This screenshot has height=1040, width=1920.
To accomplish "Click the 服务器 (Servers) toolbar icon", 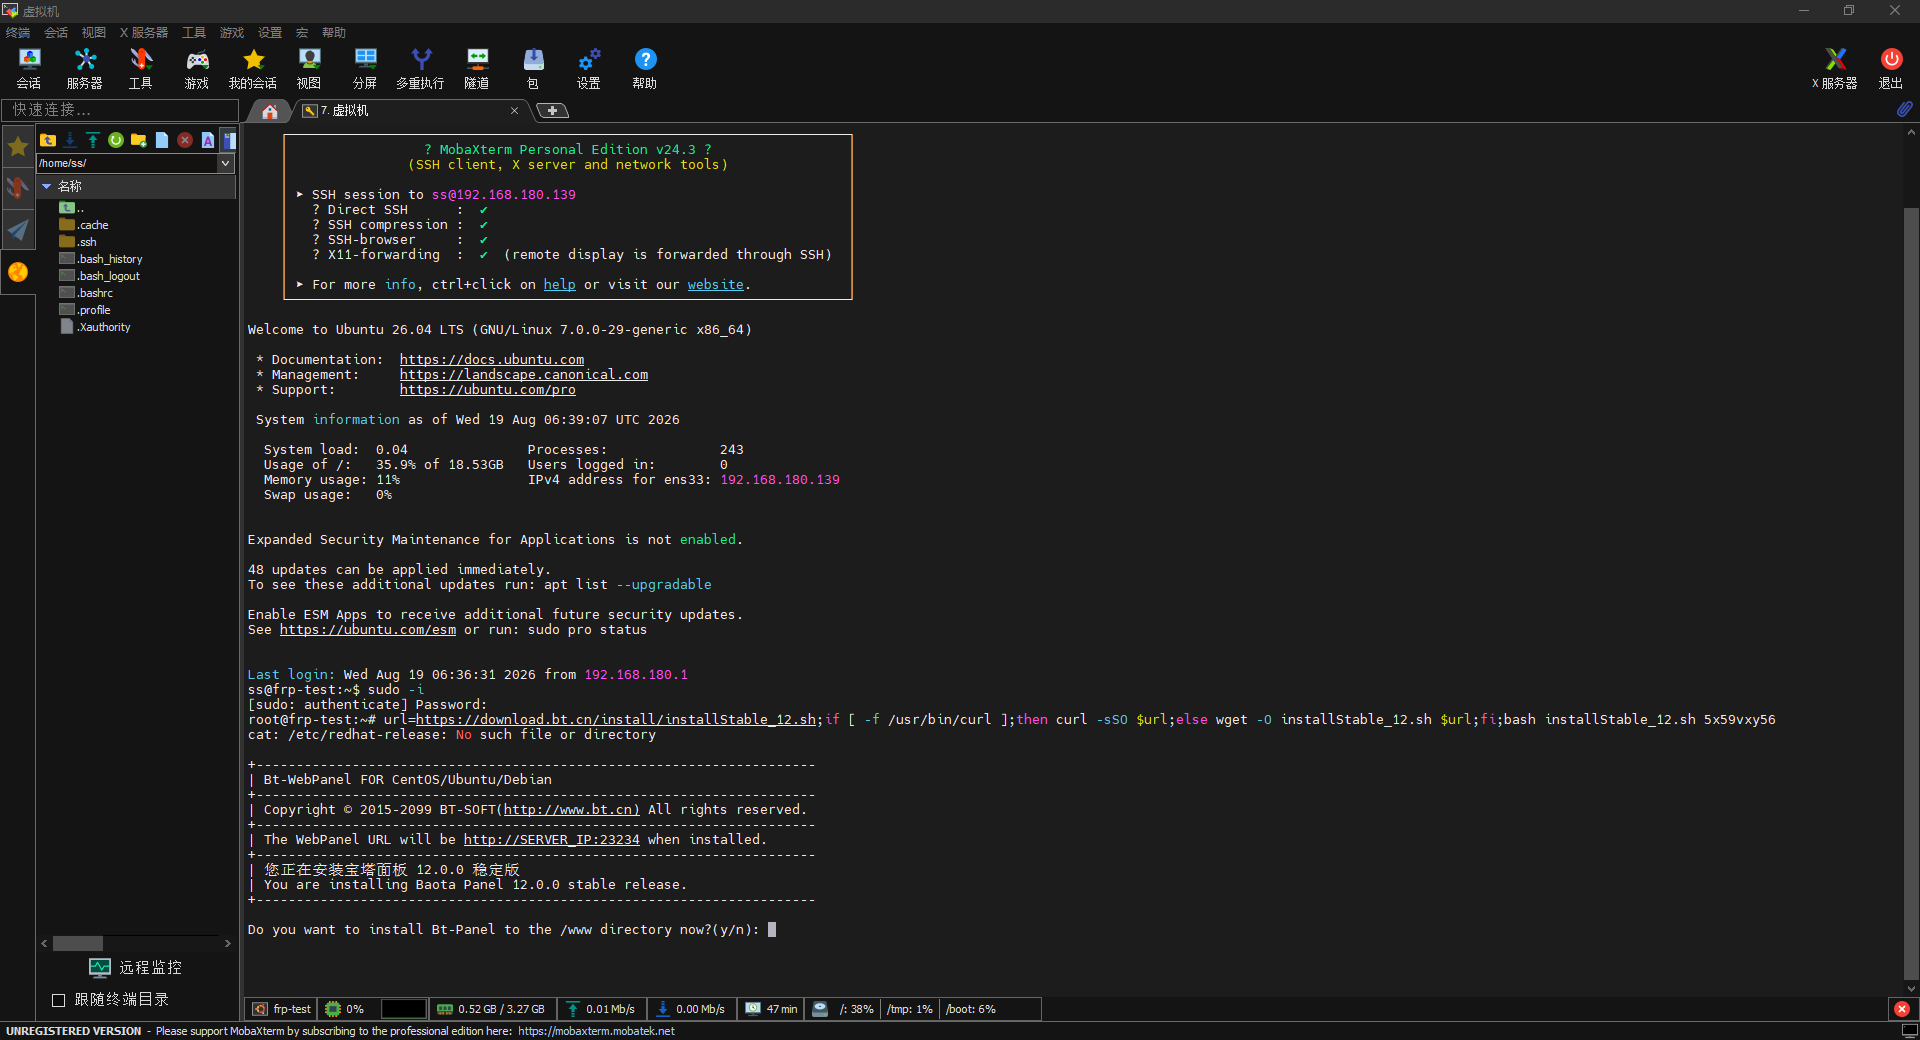I will click(85, 69).
